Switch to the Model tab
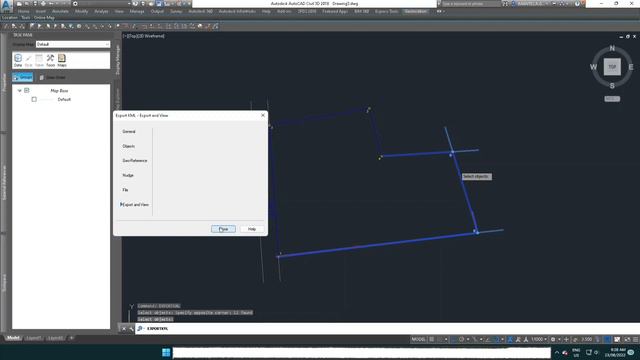The height and width of the screenshot is (360, 640). tap(13, 338)
